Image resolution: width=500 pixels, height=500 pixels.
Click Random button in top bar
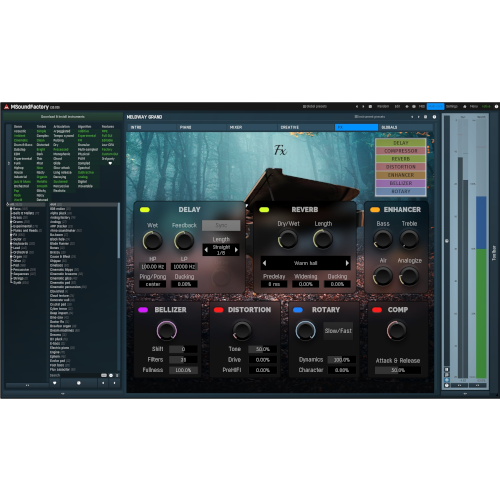click(383, 107)
